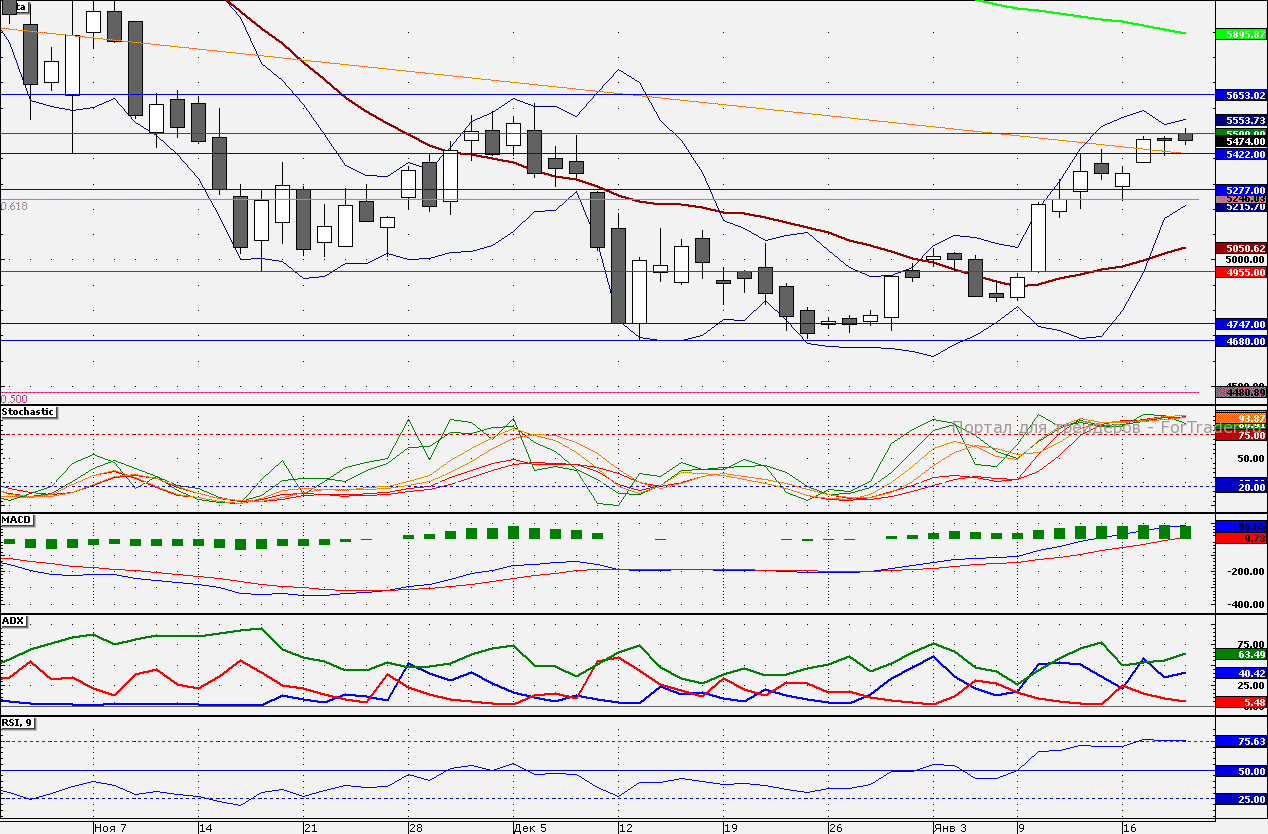
Task: Click the 5422.00 price level label
Action: pyautogui.click(x=1240, y=155)
